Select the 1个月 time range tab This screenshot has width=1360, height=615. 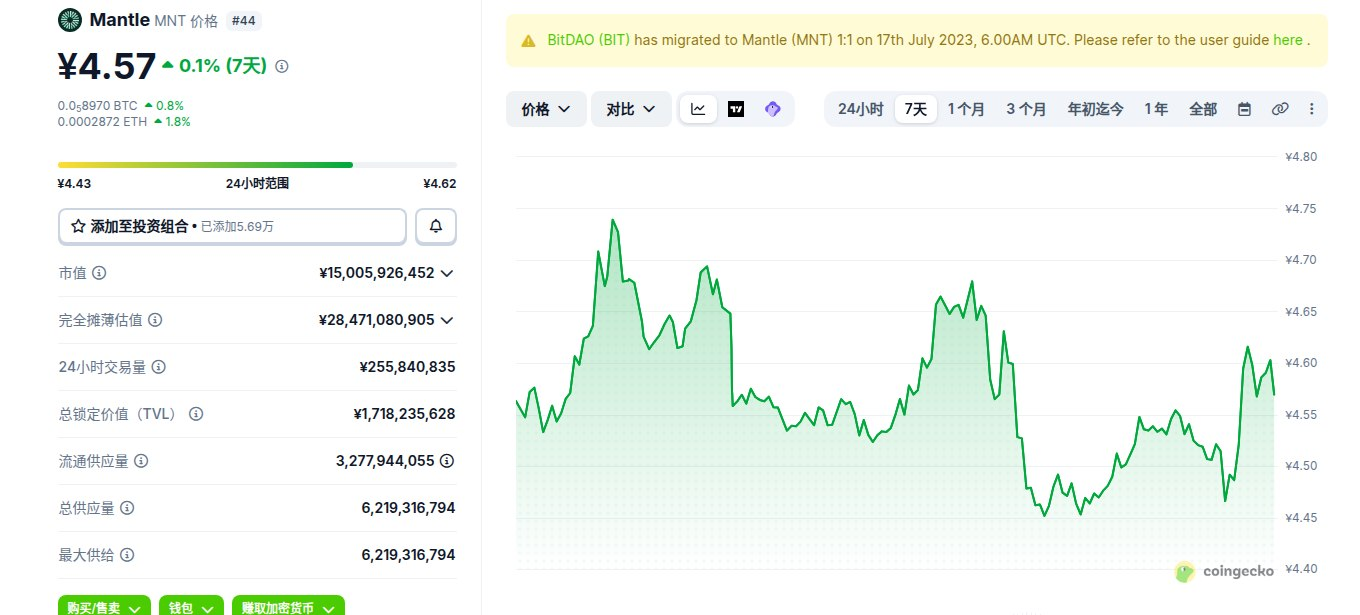click(966, 109)
